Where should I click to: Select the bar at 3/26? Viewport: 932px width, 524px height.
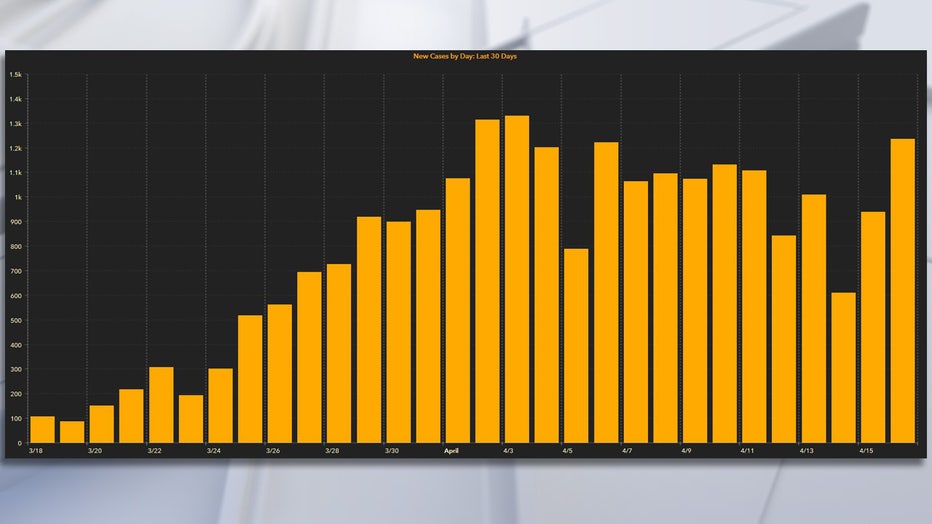pos(279,374)
